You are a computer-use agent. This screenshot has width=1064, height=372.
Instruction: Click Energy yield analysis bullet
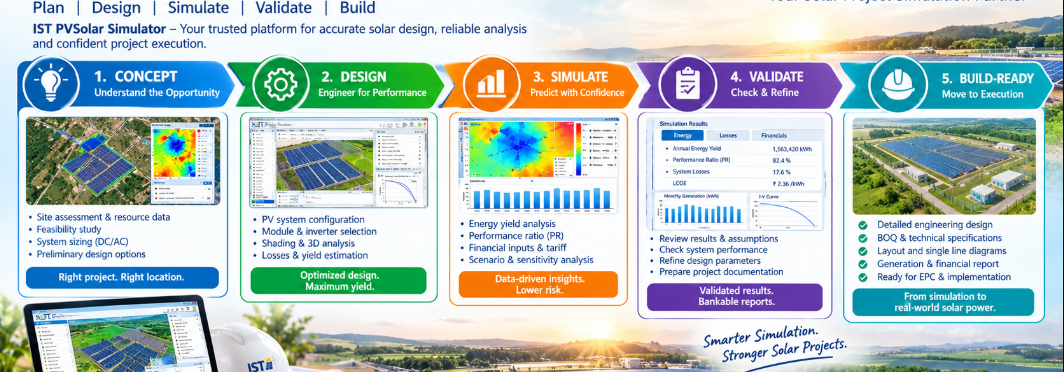[x=512, y=223]
